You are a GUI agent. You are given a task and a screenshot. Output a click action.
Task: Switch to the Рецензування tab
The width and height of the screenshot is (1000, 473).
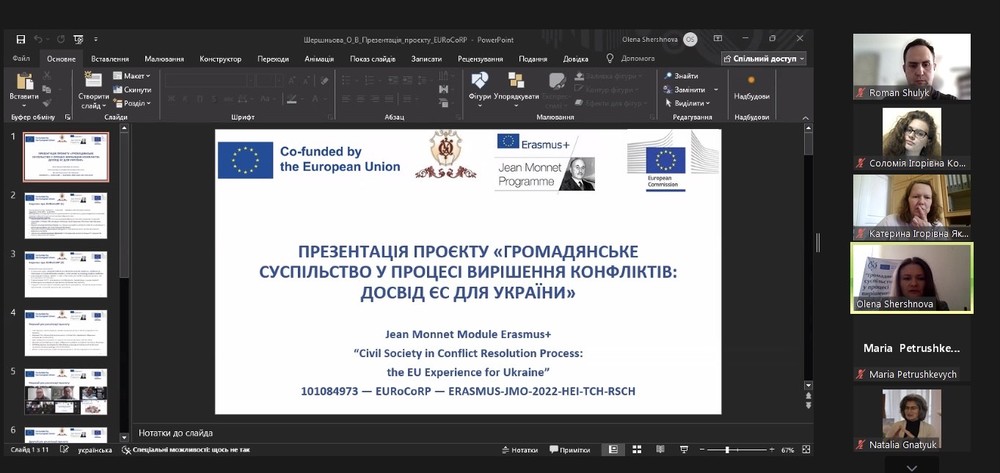480,59
